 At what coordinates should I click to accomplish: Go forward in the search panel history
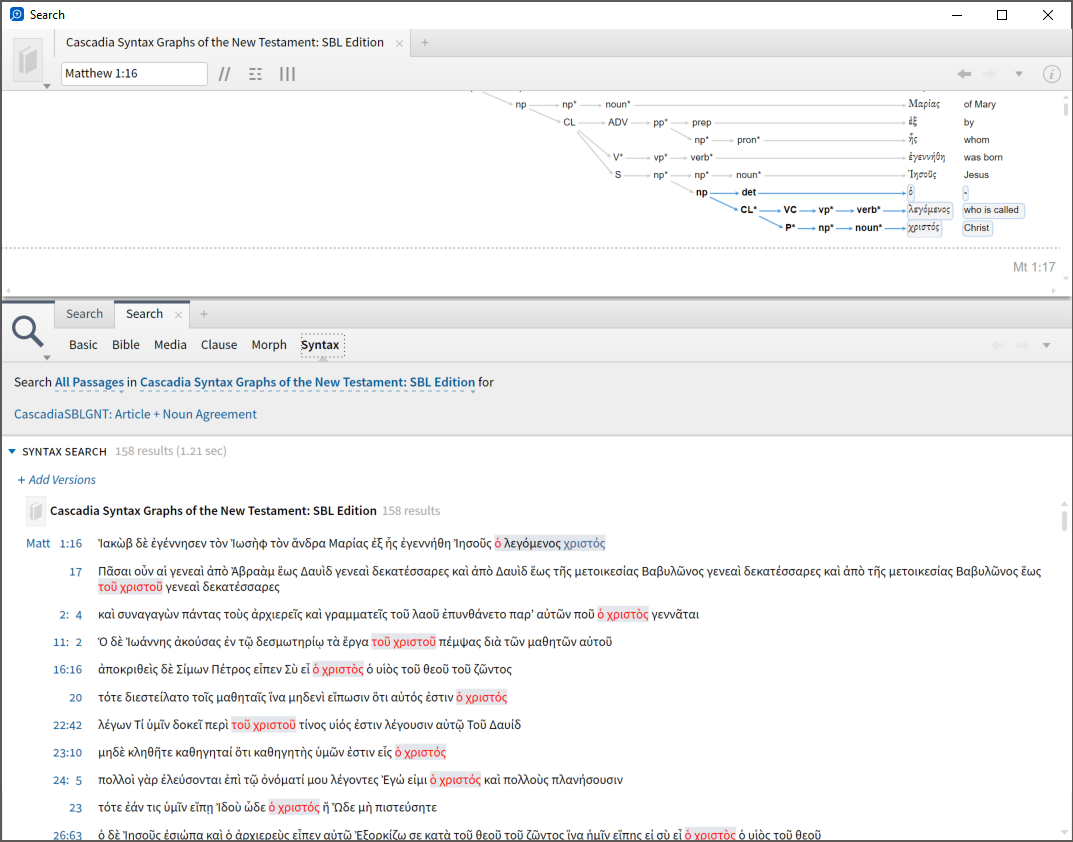click(x=1022, y=346)
